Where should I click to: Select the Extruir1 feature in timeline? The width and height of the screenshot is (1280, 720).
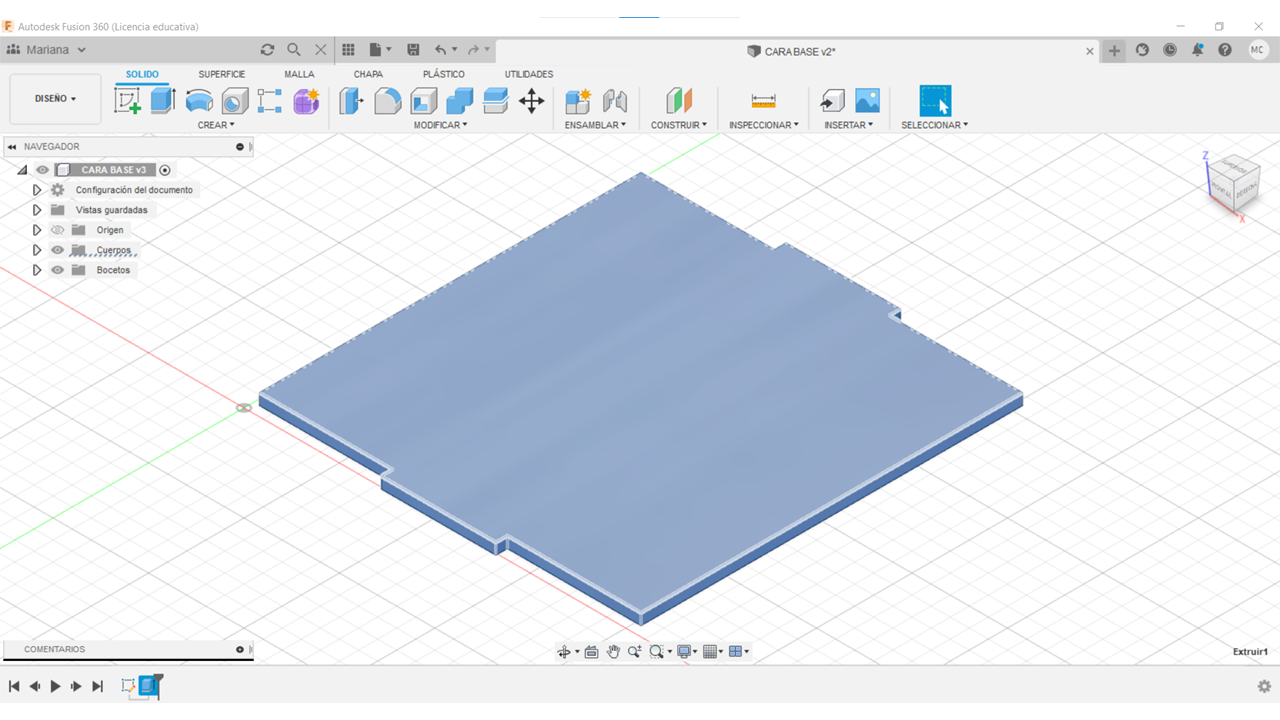150,686
